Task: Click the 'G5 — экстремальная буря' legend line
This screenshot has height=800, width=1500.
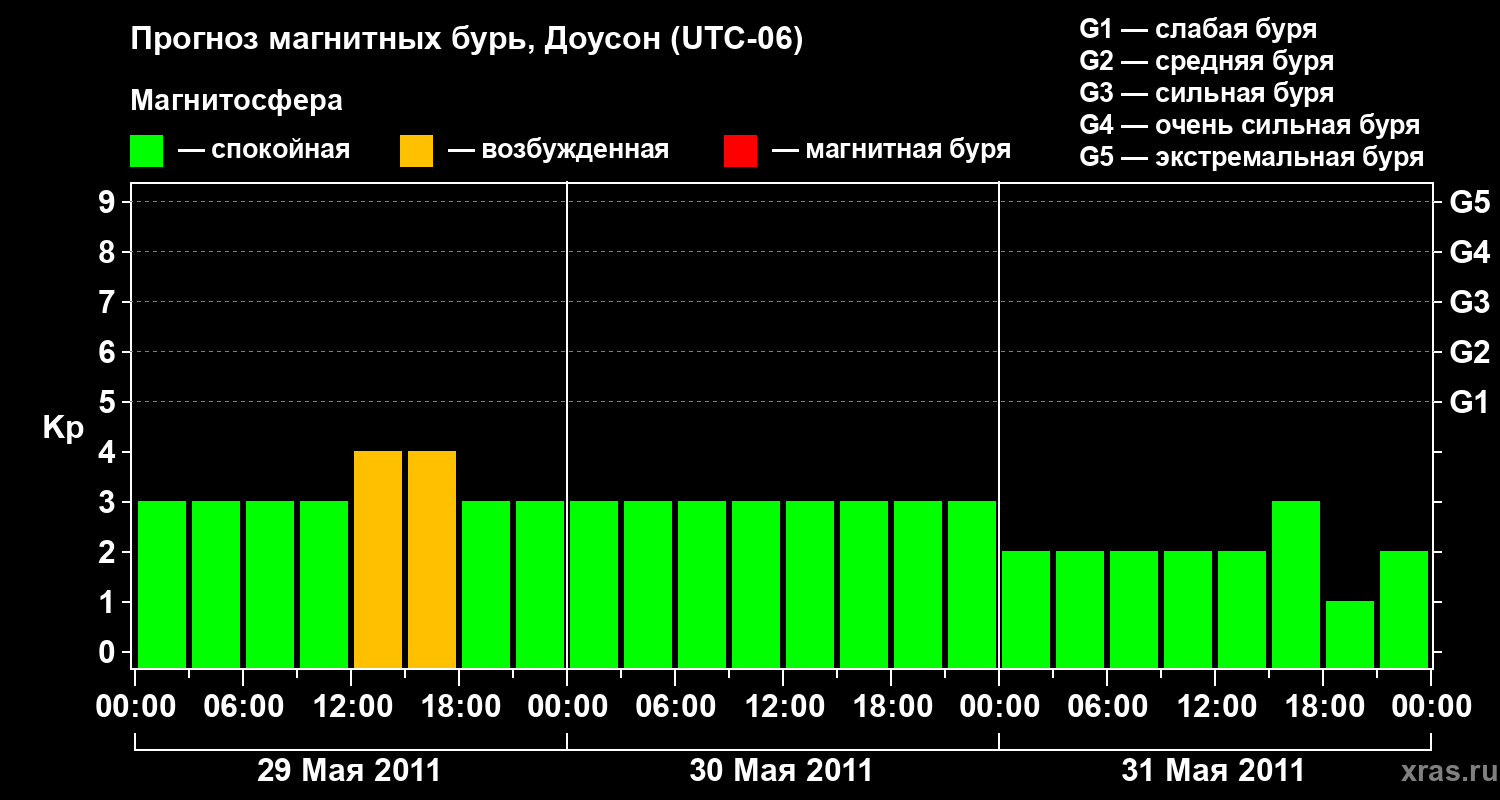Action: (1251, 157)
